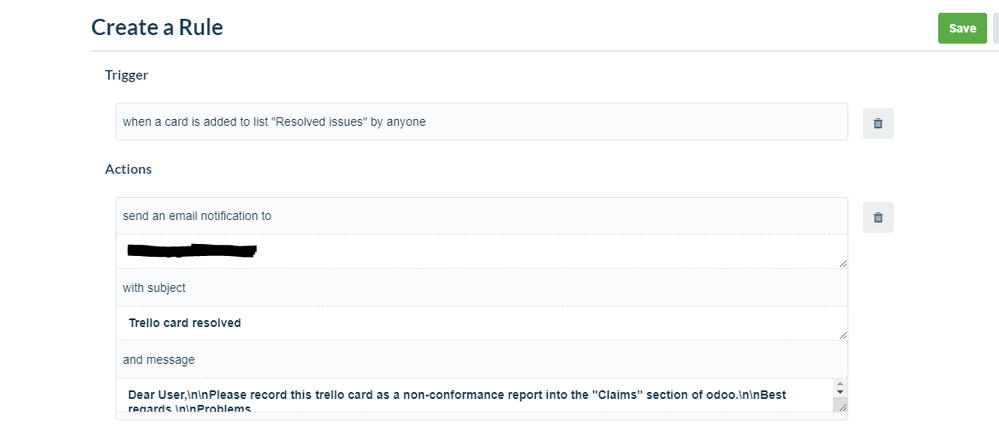
Task: Click the "with subject" label
Action: pos(154,288)
